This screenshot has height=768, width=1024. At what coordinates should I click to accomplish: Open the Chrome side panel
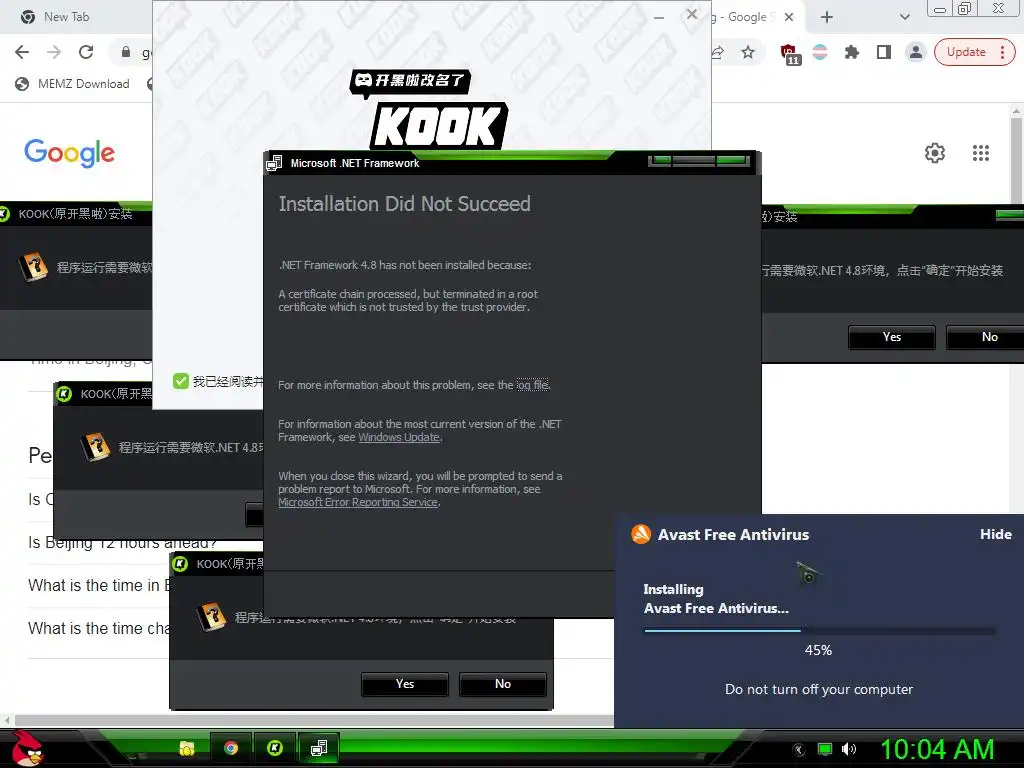(x=884, y=52)
